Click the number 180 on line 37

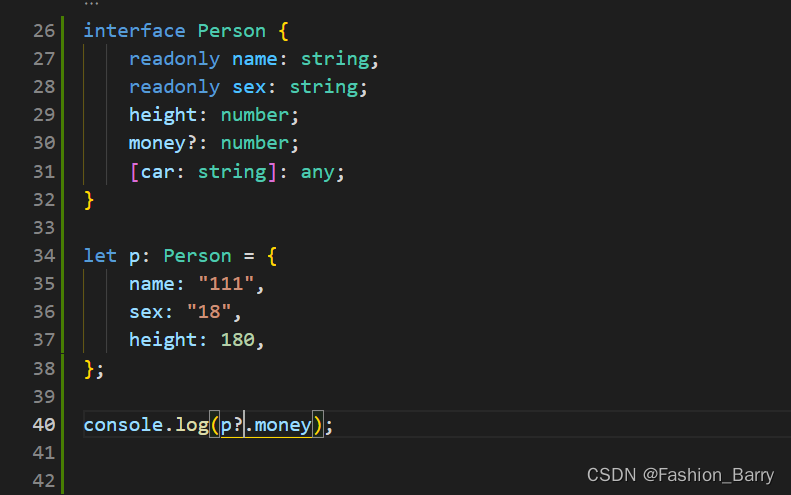[238, 340]
